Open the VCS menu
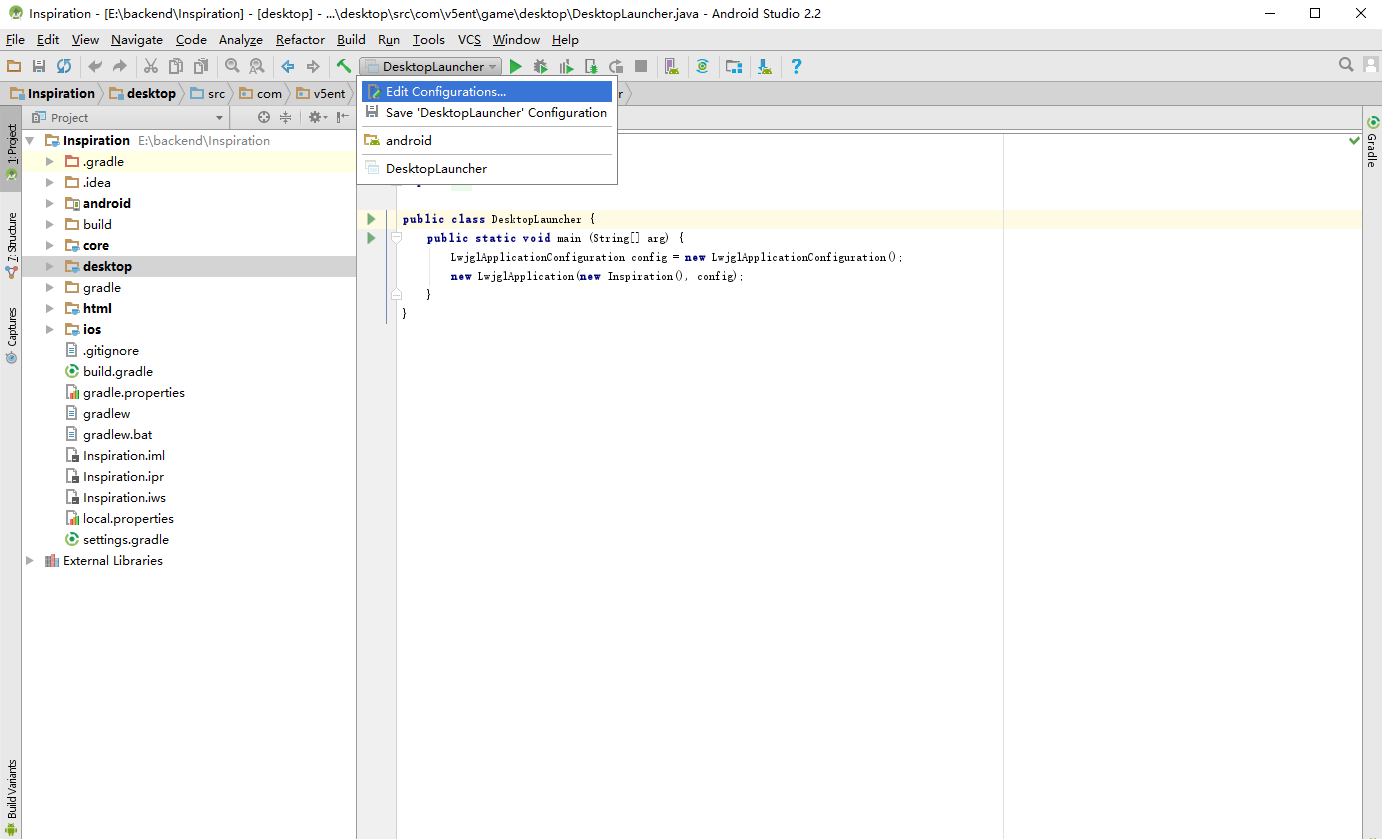 469,40
